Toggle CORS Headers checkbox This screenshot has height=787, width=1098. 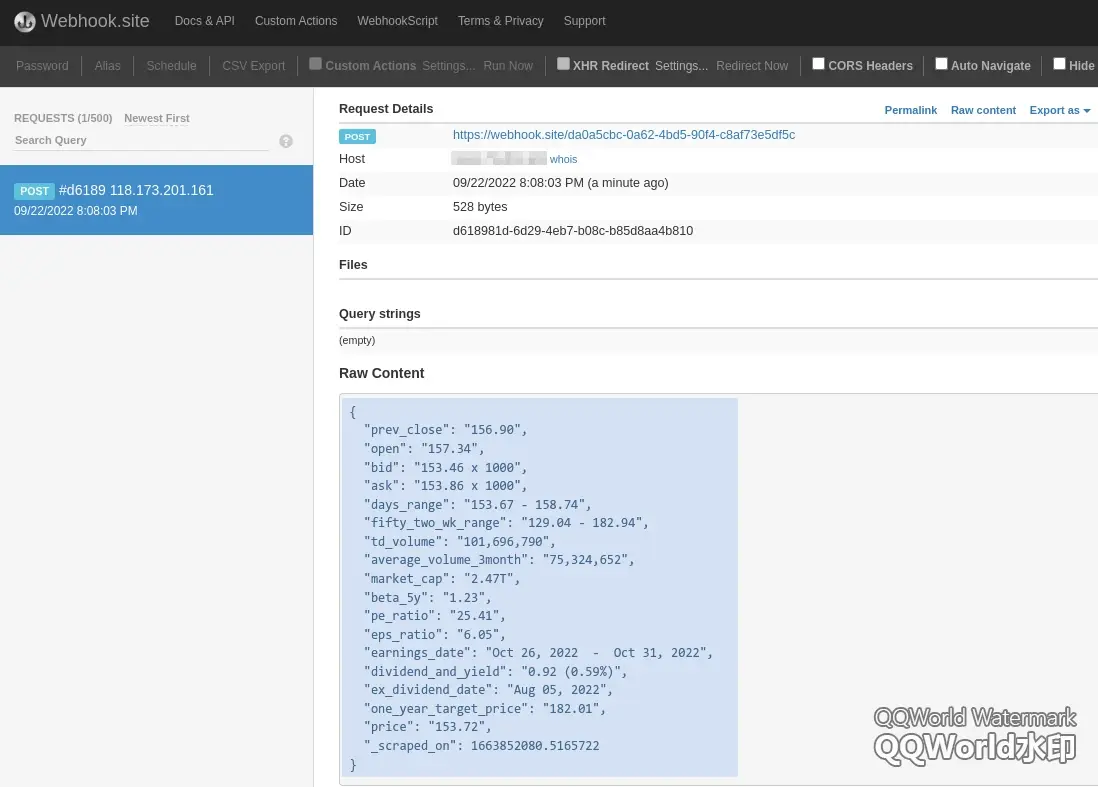(818, 64)
